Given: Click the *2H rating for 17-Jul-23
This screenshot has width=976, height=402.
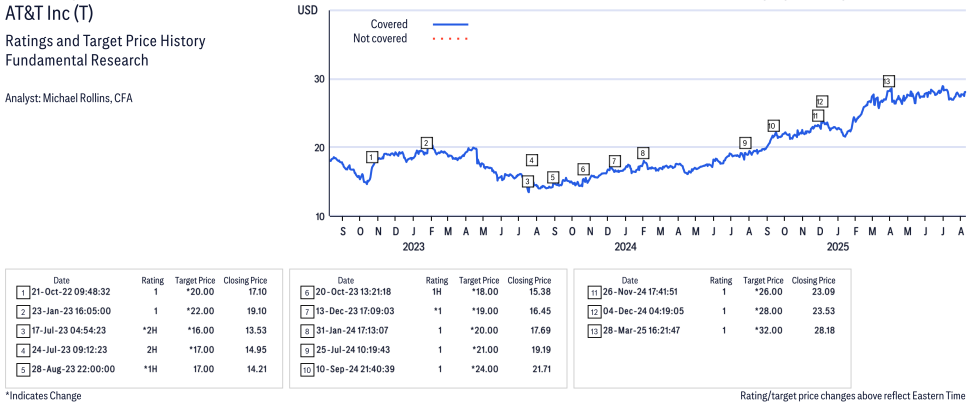Looking at the screenshot, I should click(152, 330).
